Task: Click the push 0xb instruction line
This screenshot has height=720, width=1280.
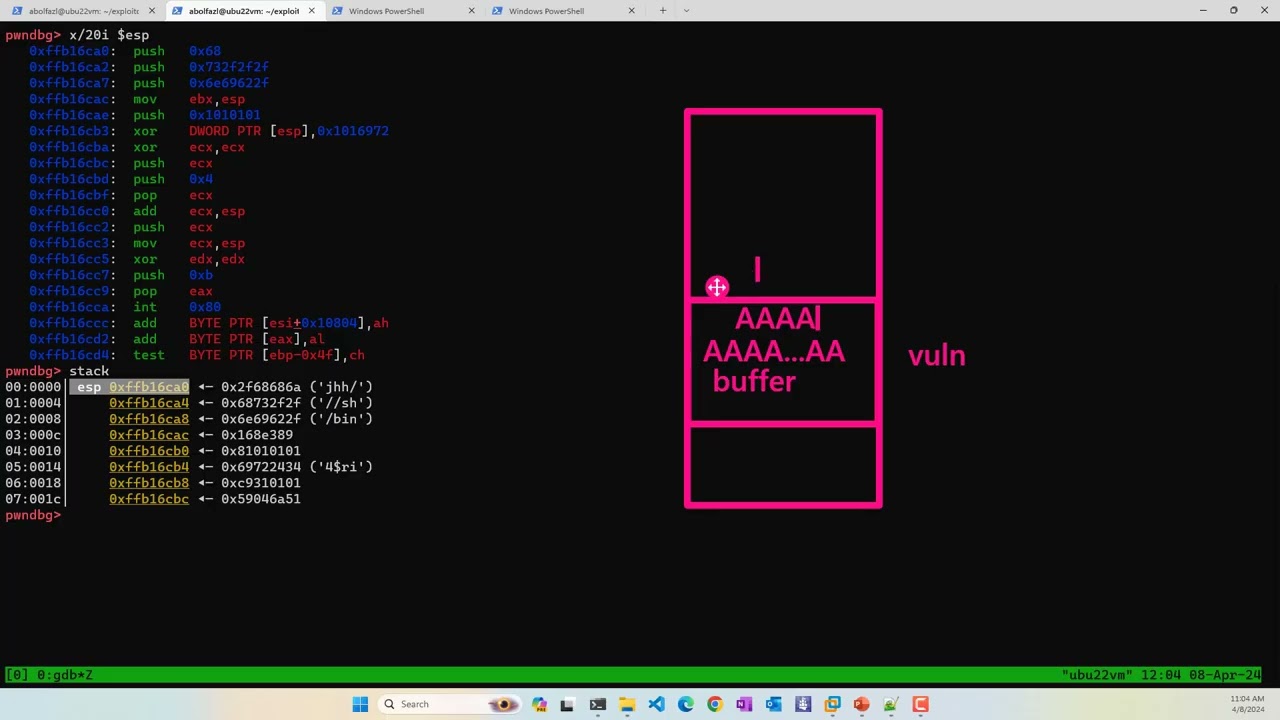Action: pyautogui.click(x=121, y=275)
